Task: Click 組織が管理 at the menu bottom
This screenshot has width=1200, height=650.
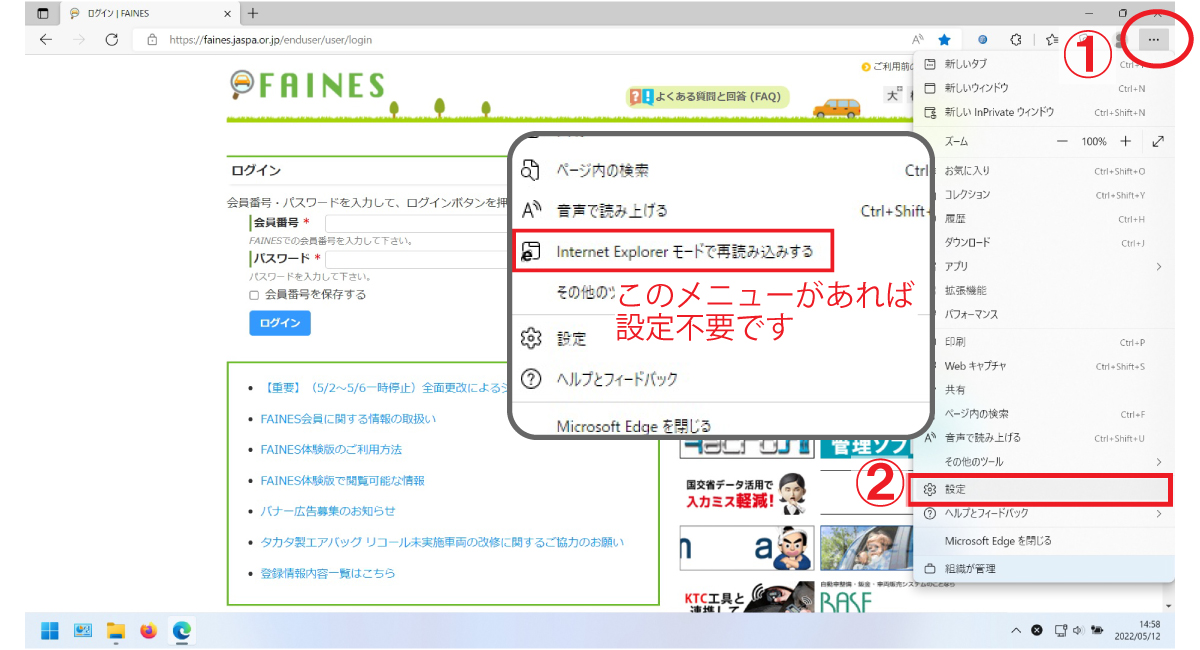Action: pos(1044,568)
